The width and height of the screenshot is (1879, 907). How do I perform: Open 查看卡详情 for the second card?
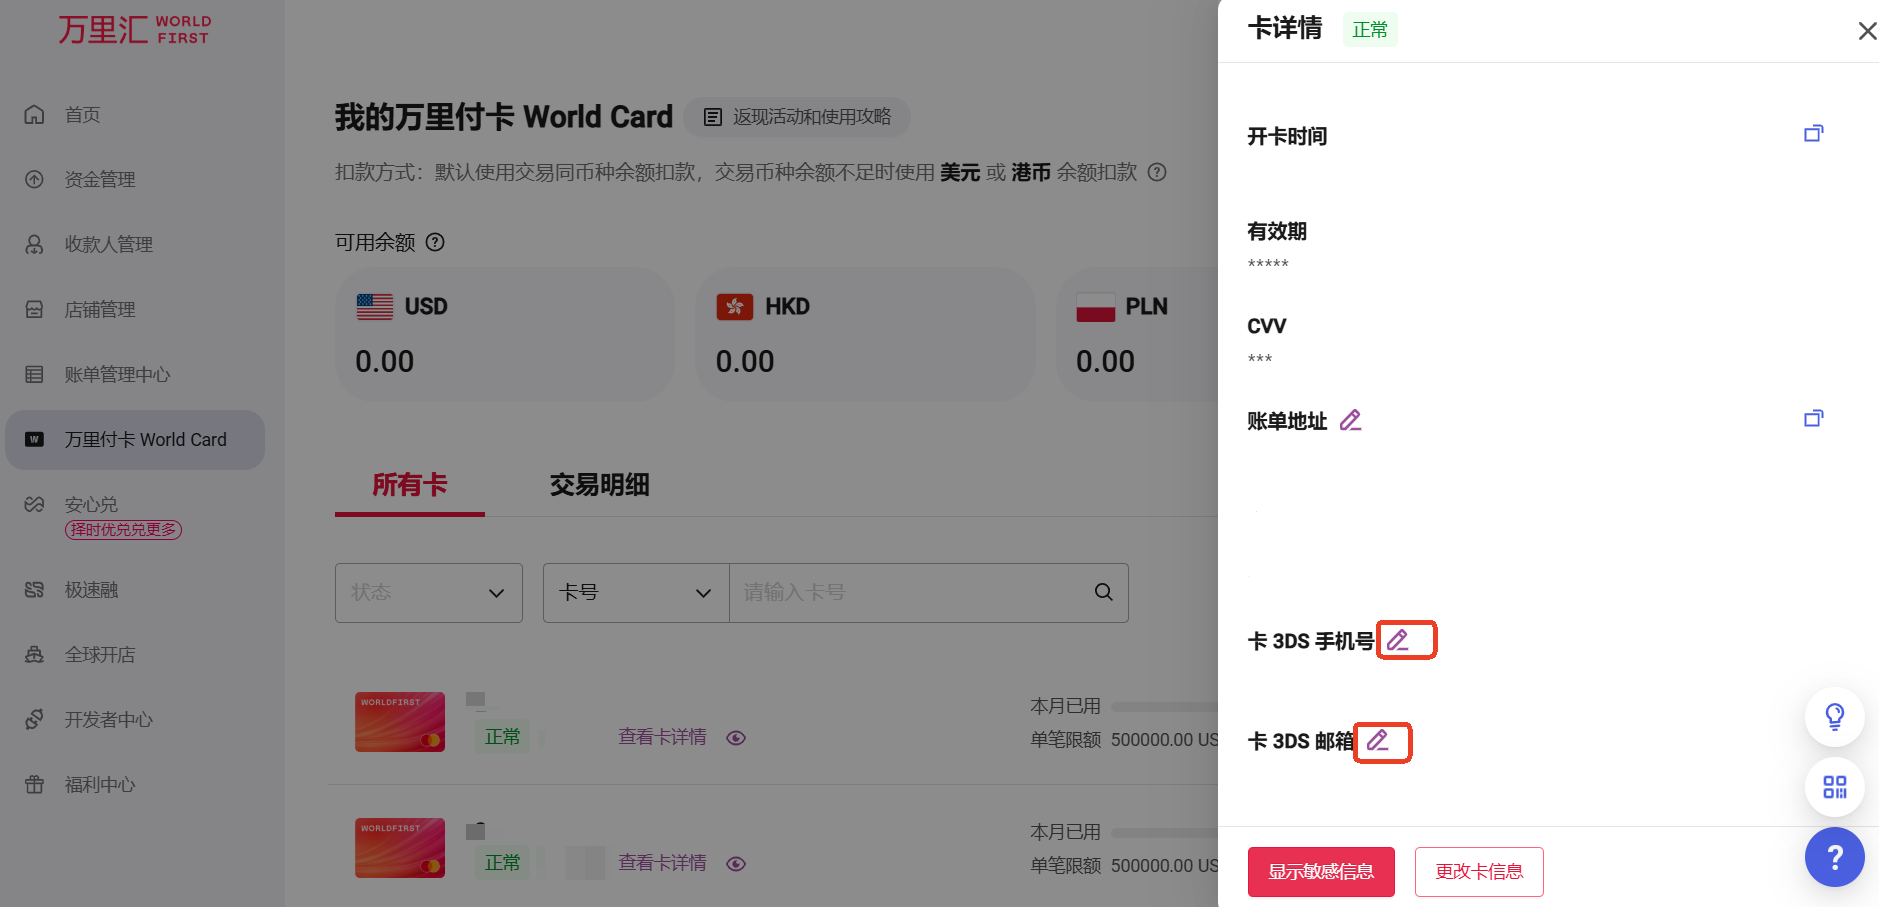tap(662, 863)
